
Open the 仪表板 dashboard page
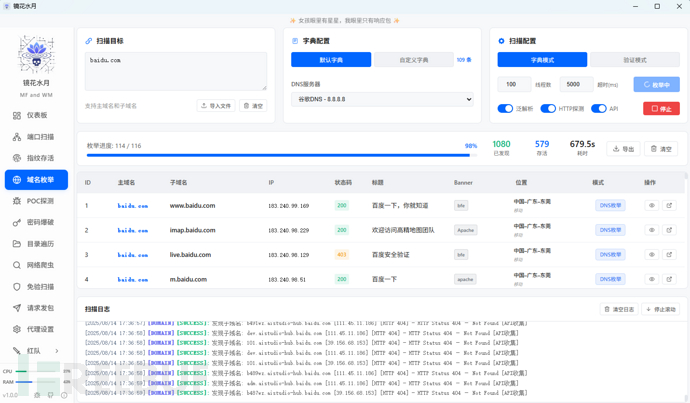pos(36,115)
